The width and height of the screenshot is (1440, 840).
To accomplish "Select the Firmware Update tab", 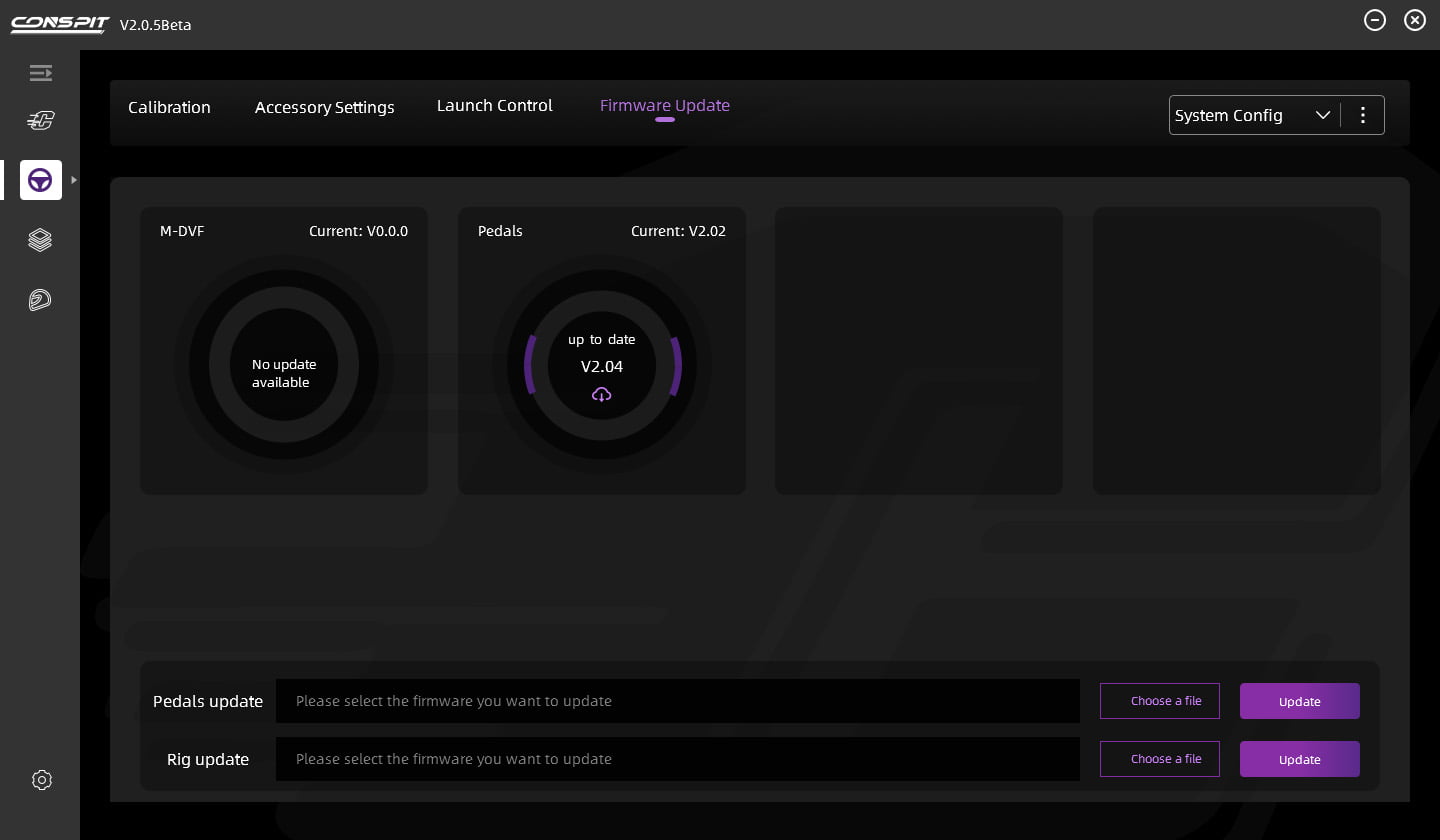I will (x=664, y=106).
